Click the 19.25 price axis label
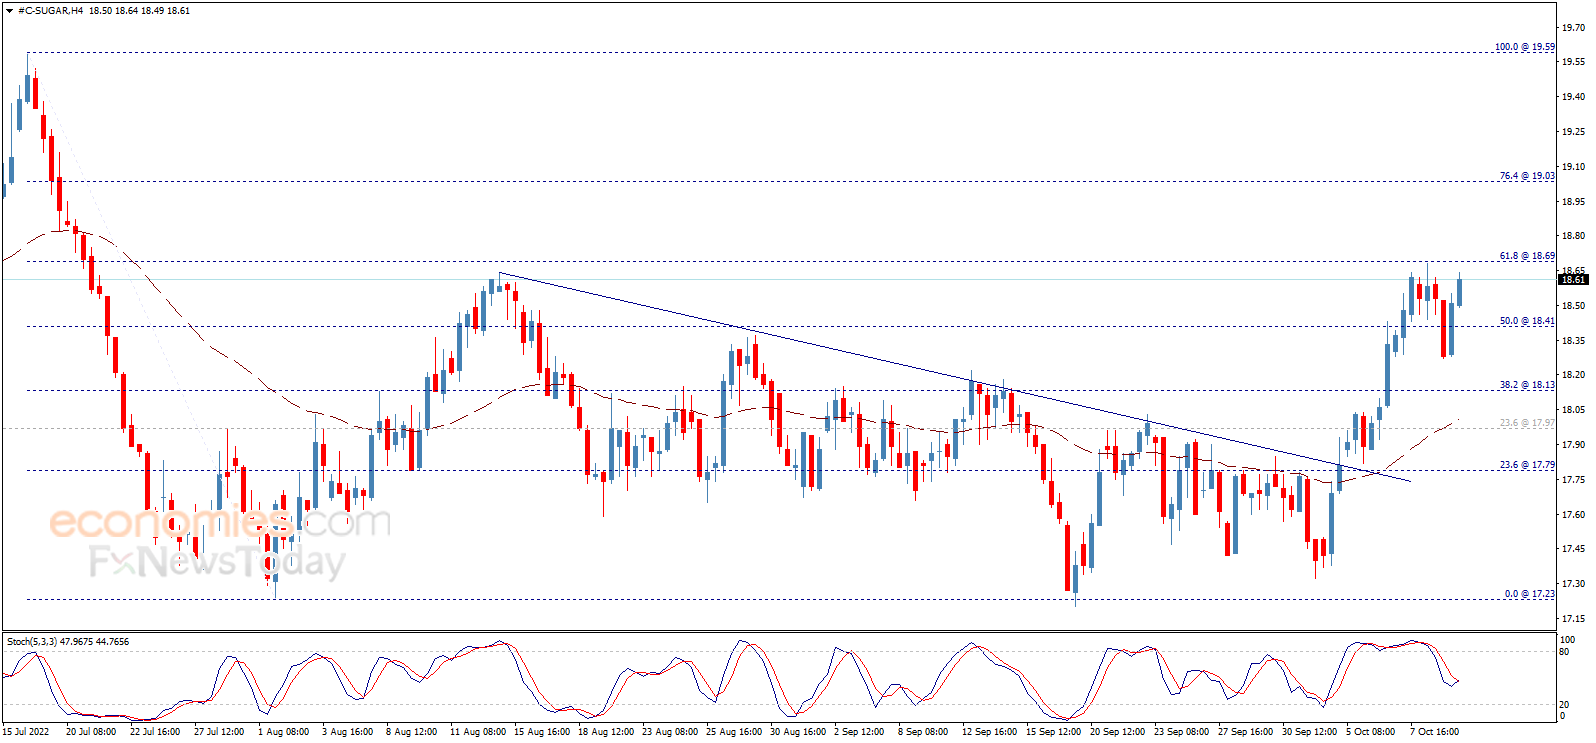The height and width of the screenshot is (743, 1596). pyautogui.click(x=1573, y=132)
